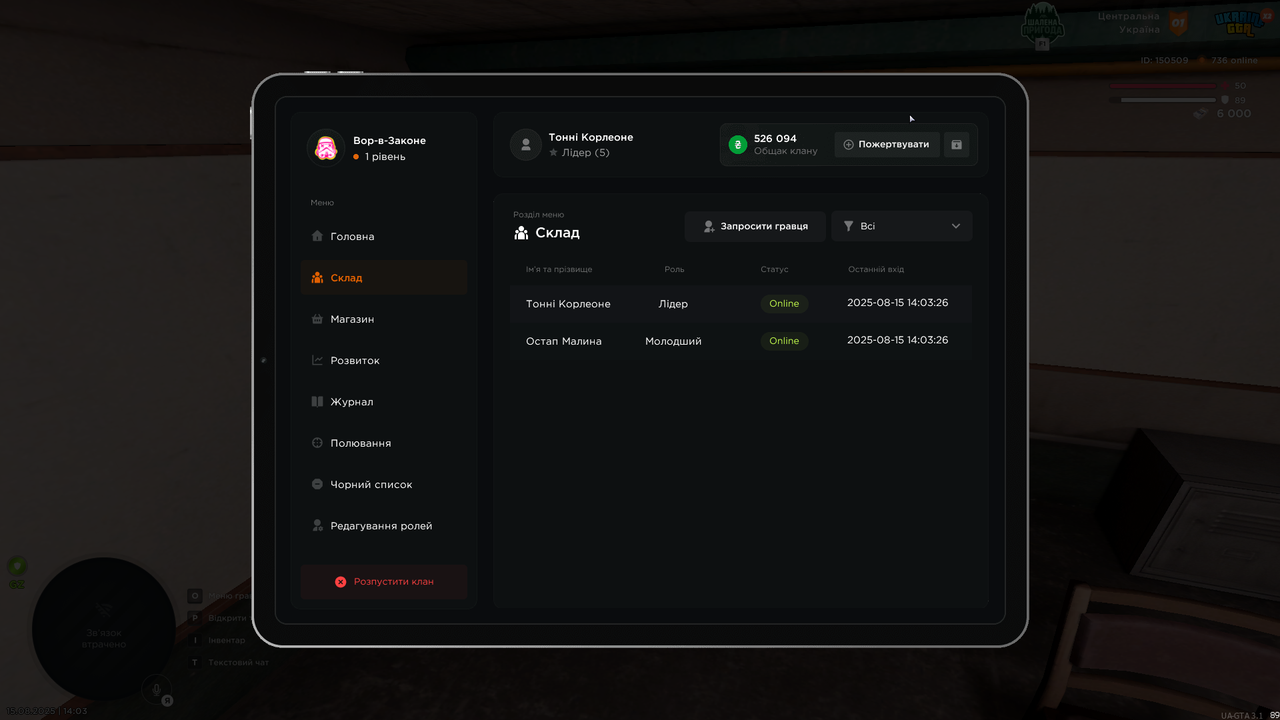Click the Тонні Корлеоне profile avatar
The height and width of the screenshot is (720, 1280).
coord(526,145)
